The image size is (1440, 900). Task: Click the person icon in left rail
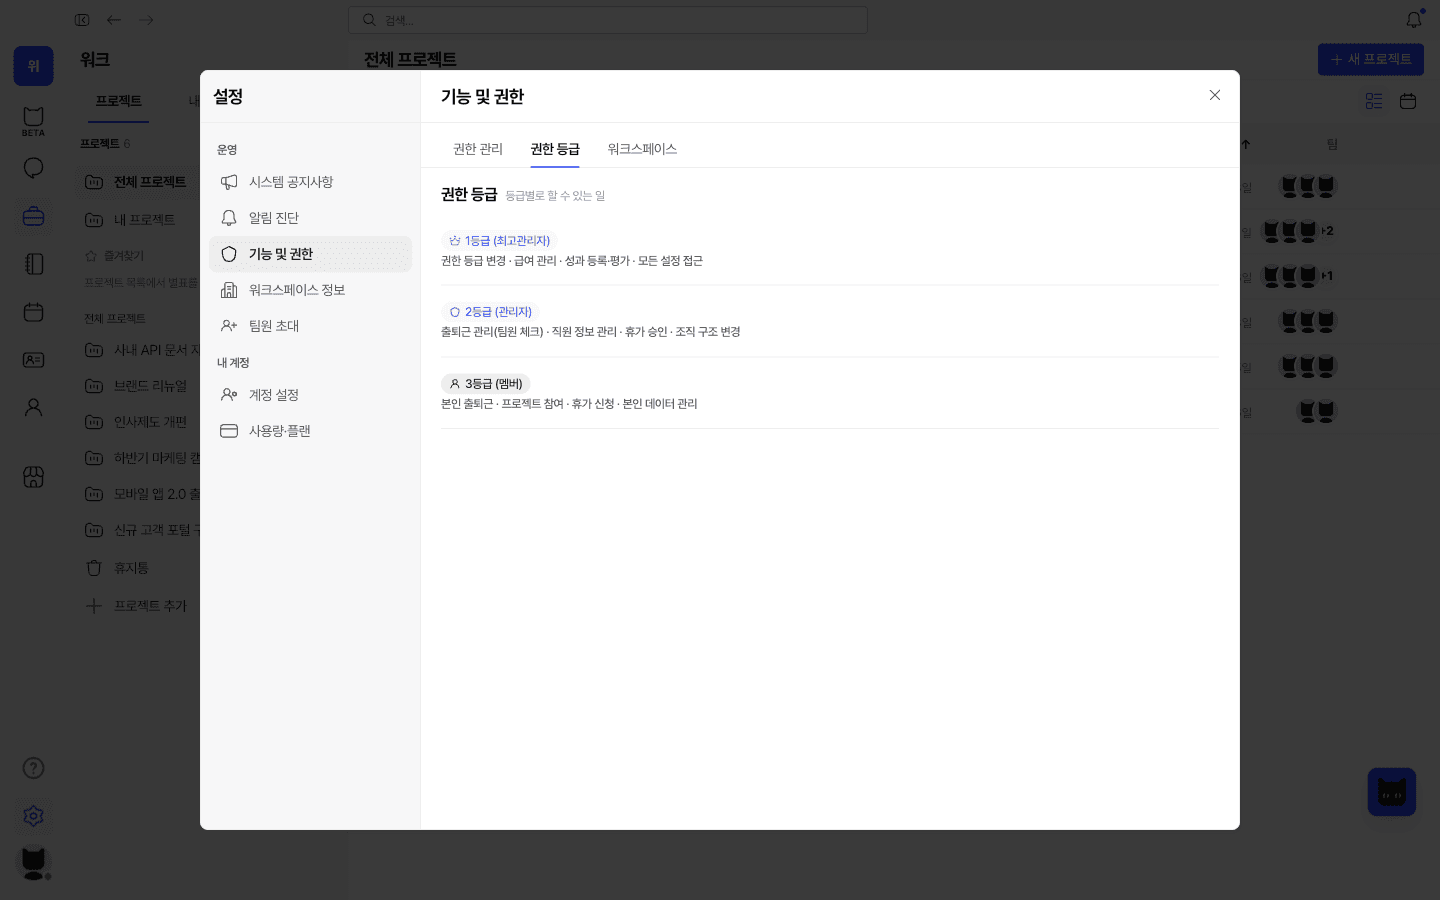pos(33,408)
